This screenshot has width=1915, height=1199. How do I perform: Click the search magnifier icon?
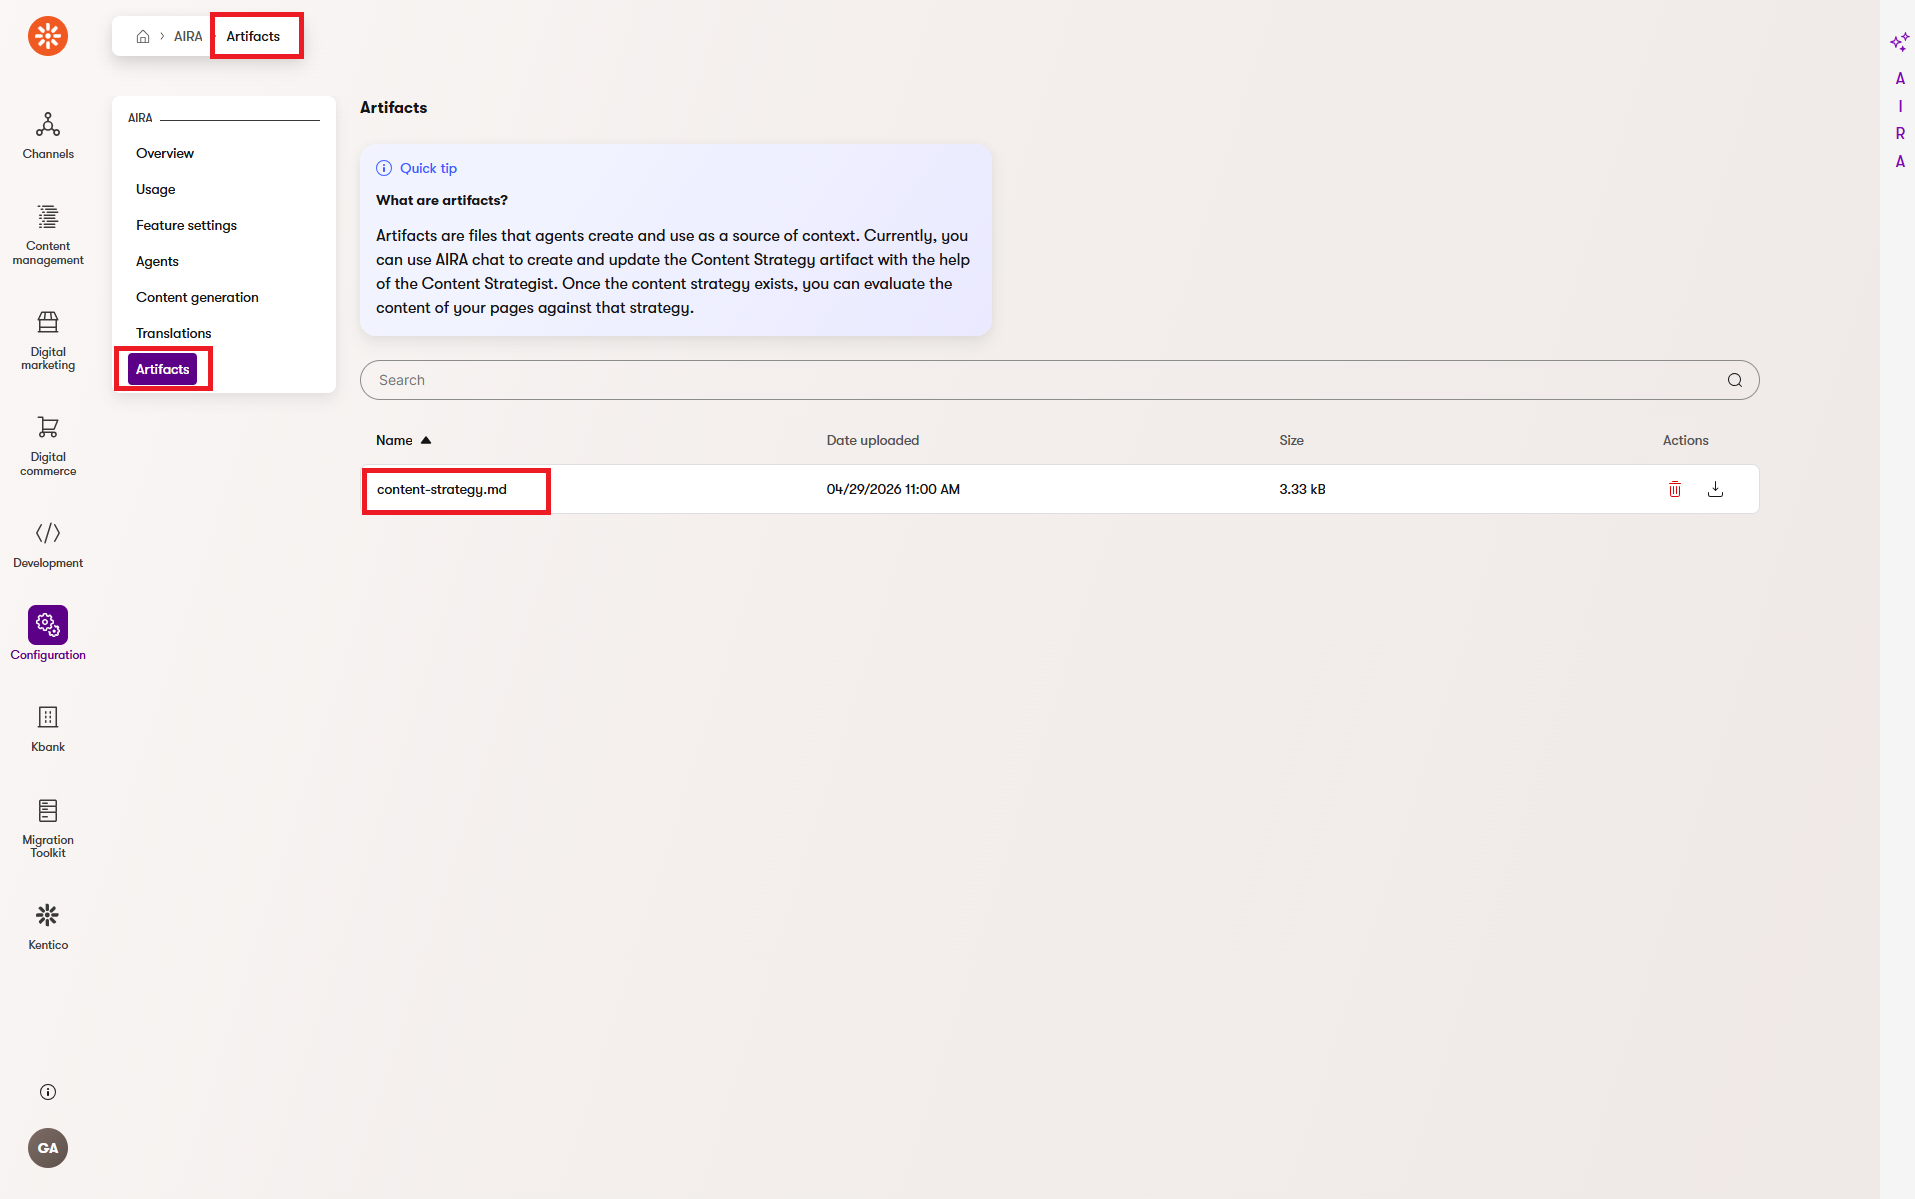[1735, 380]
